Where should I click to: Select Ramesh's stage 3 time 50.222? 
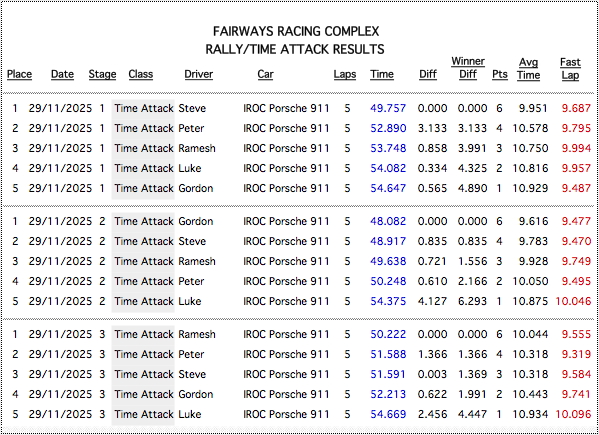pos(388,334)
